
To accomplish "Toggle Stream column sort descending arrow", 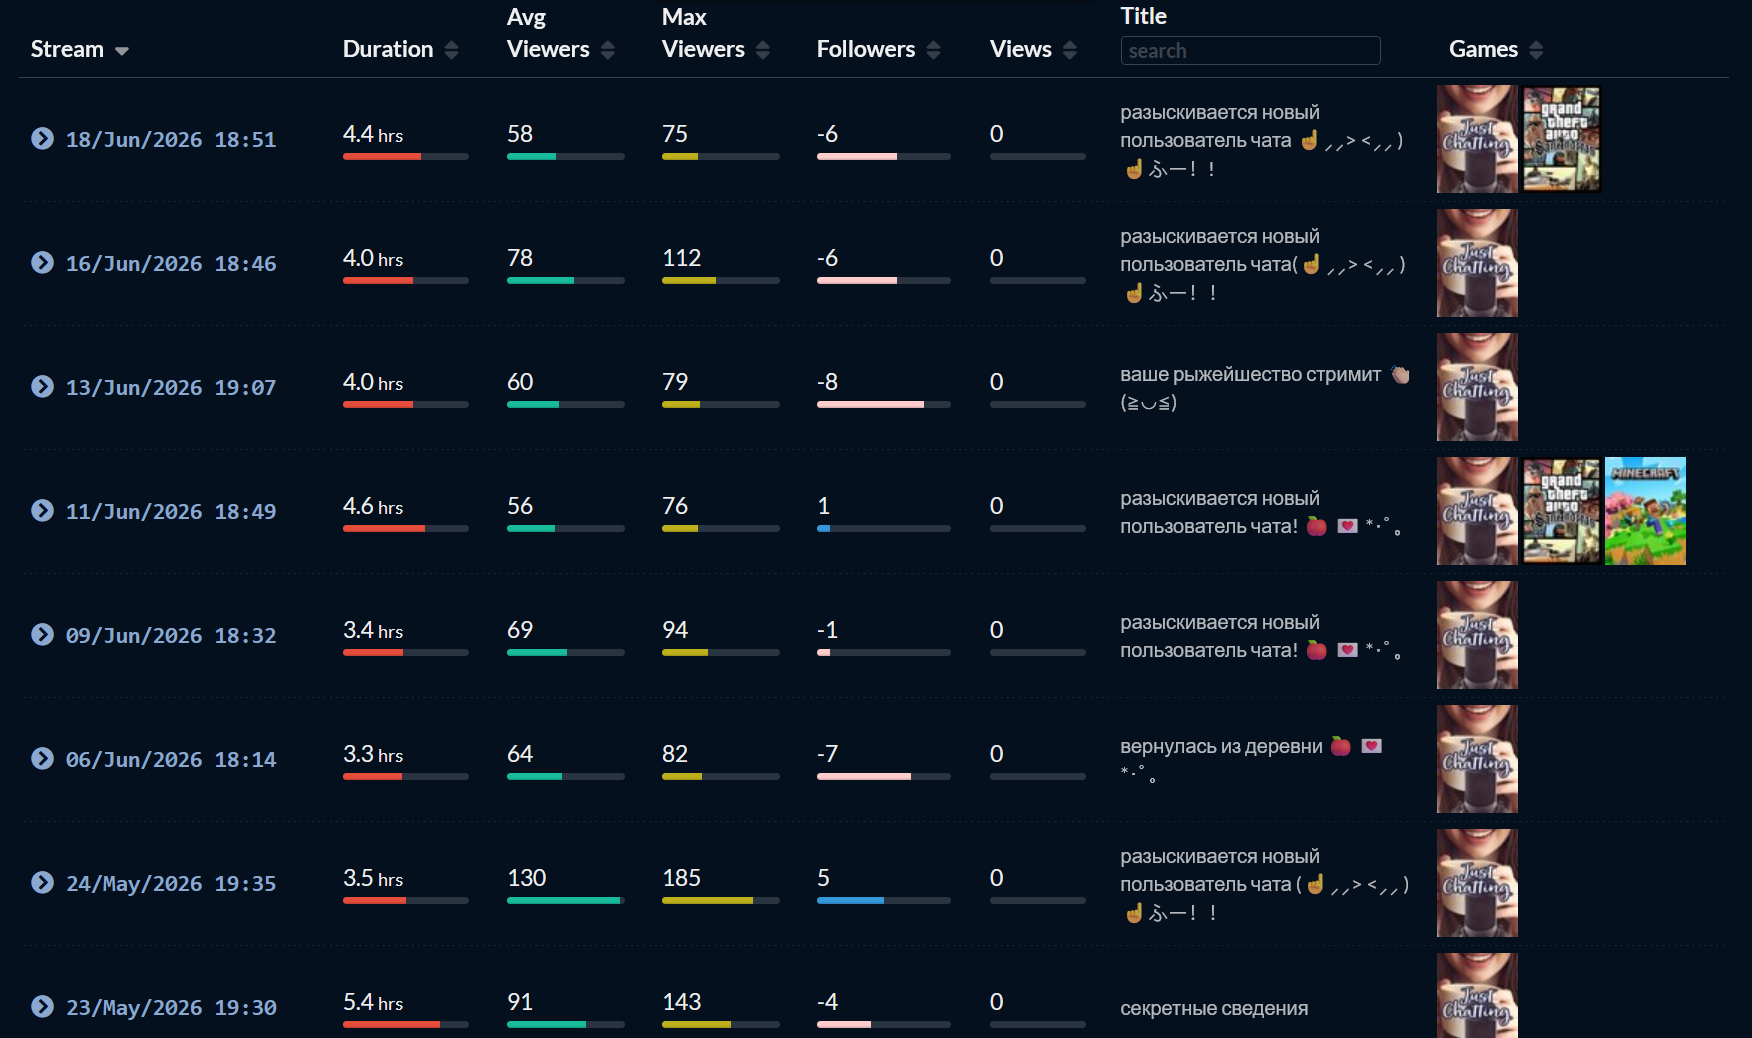I will tap(122, 51).
